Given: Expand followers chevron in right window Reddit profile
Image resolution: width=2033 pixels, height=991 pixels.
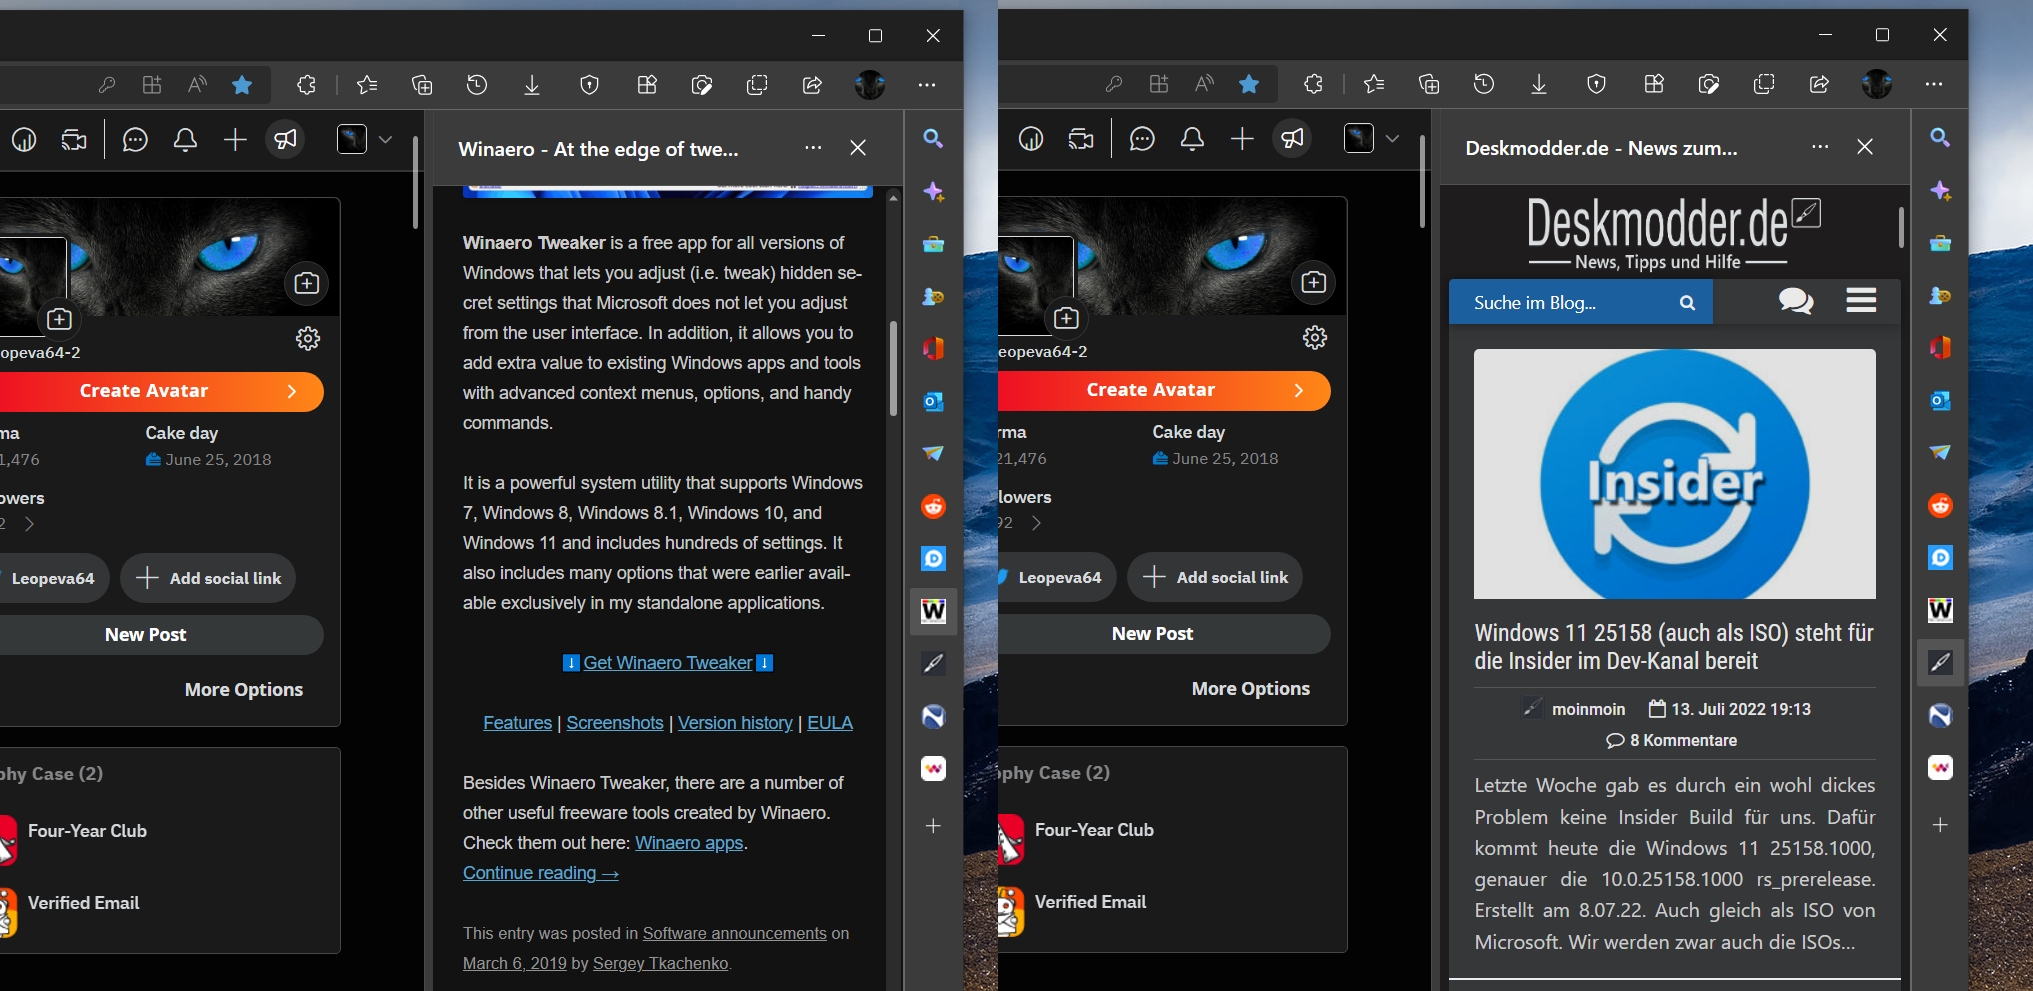Looking at the screenshot, I should click(x=1037, y=523).
